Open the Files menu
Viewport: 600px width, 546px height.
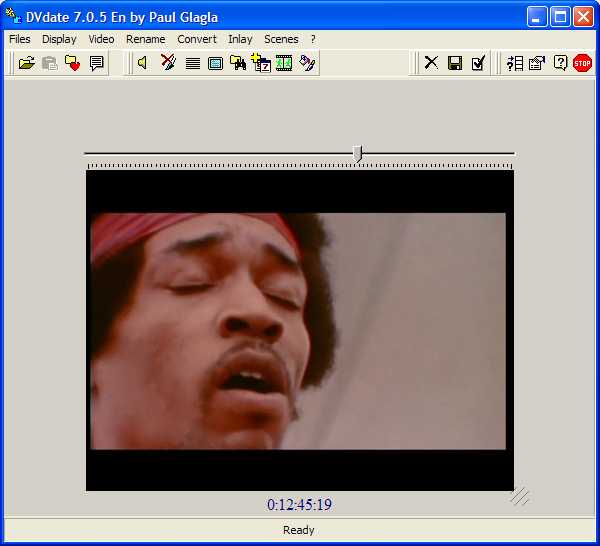click(x=20, y=39)
